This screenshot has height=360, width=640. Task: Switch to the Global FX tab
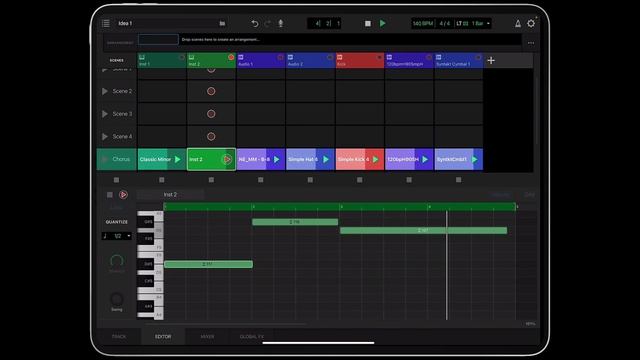(x=252, y=337)
